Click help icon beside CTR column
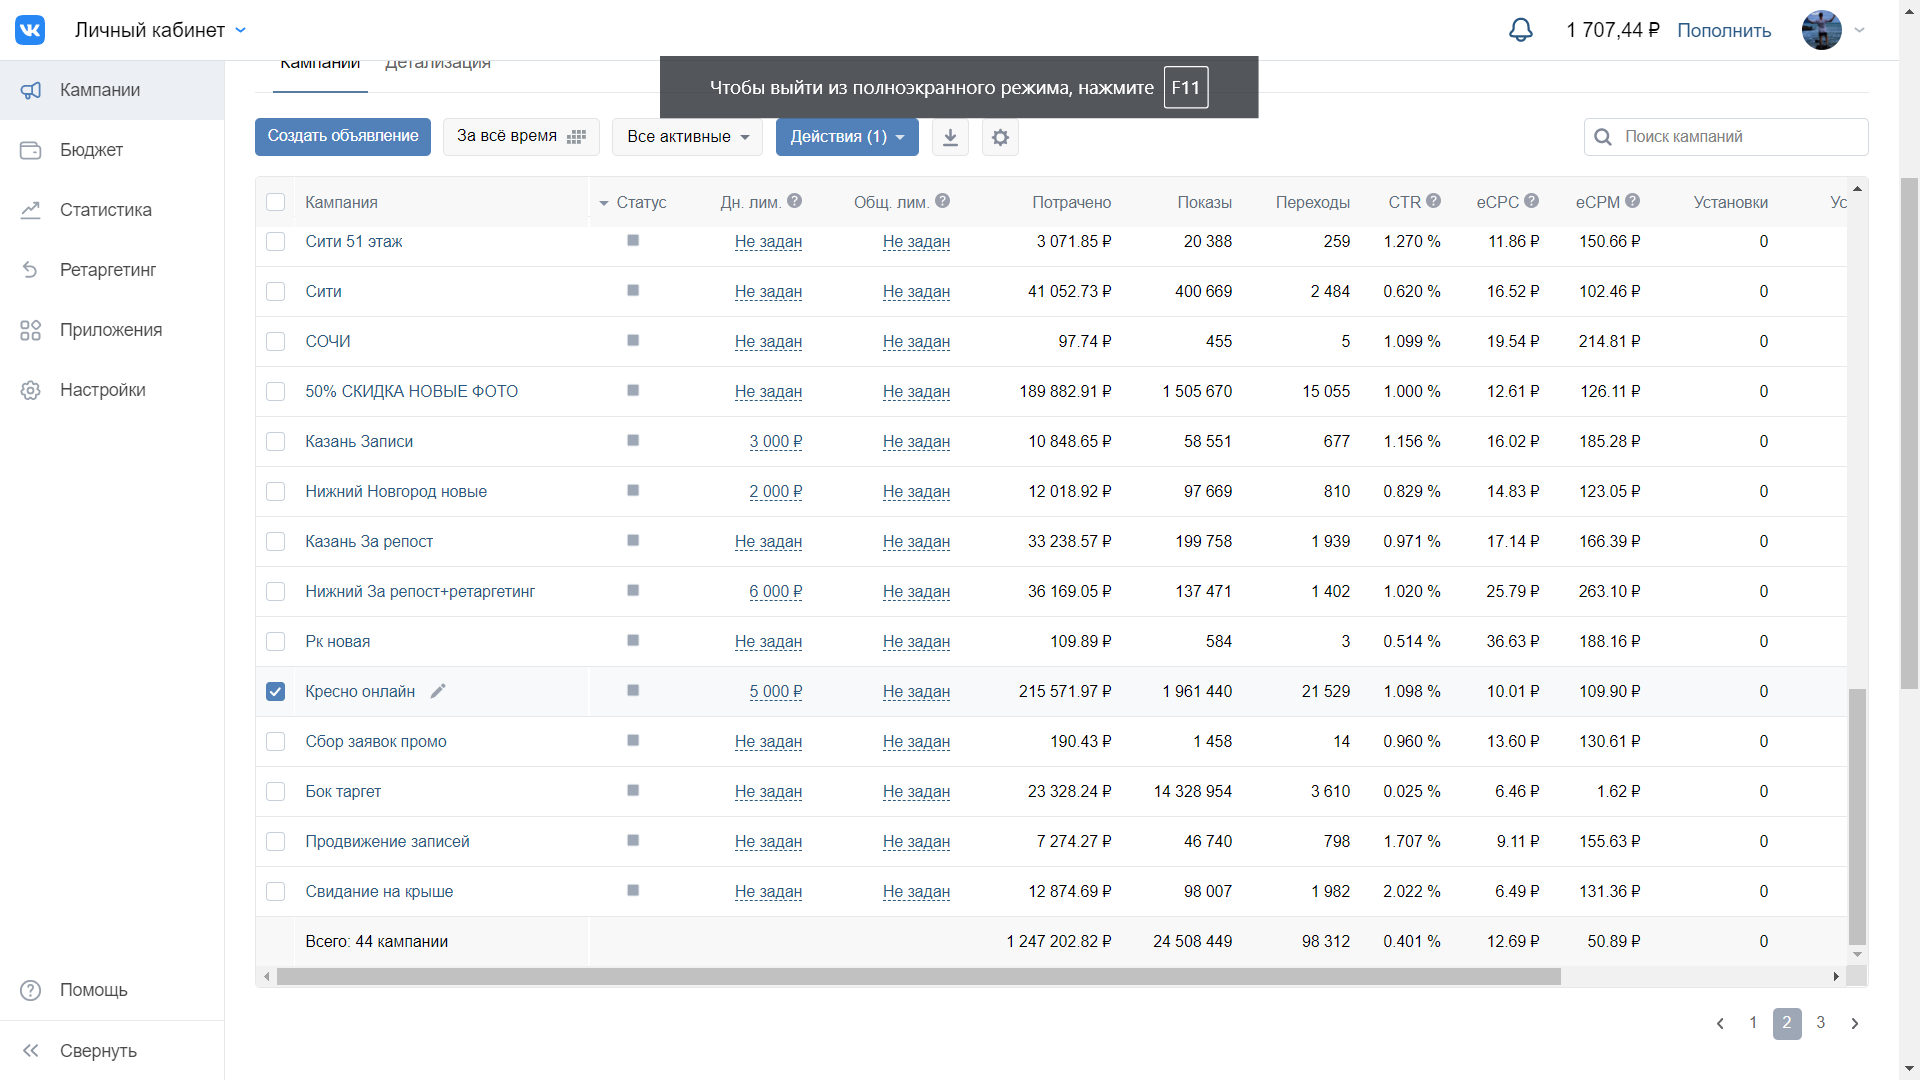1920x1080 pixels. point(1433,201)
